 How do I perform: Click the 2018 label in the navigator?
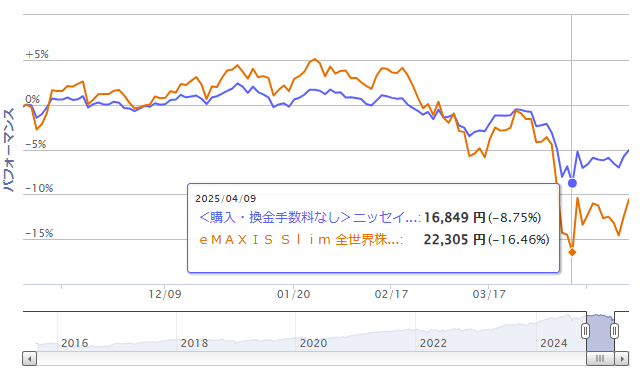pos(194,343)
